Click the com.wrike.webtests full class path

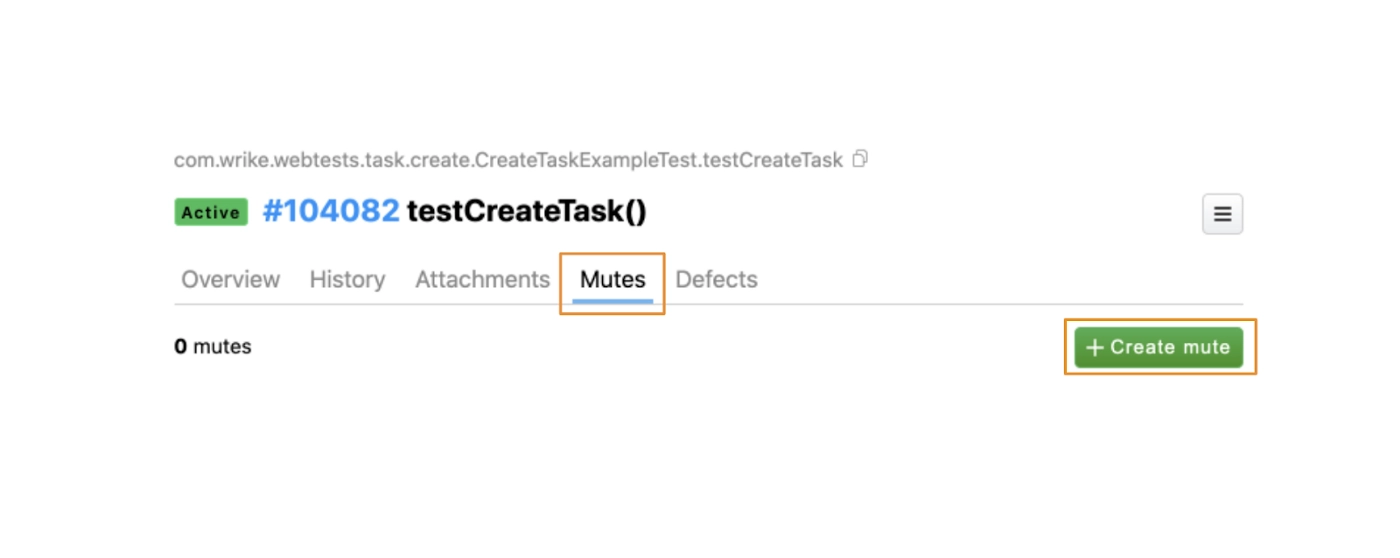pyautogui.click(x=508, y=160)
